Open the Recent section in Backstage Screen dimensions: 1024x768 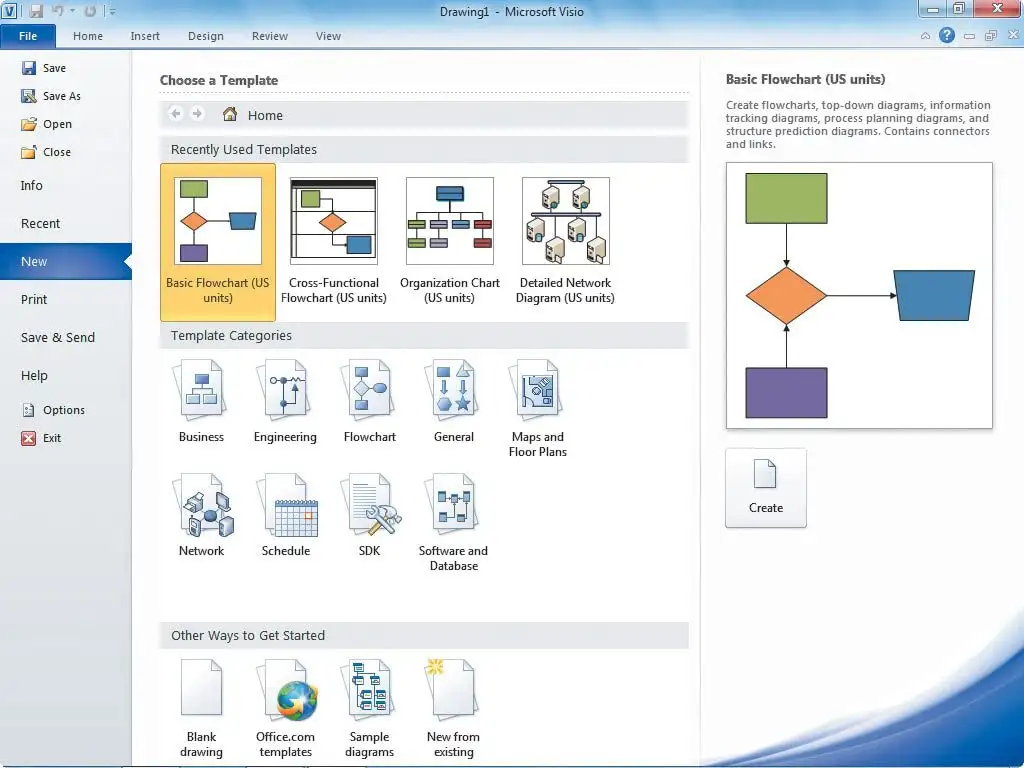pyautogui.click(x=41, y=224)
